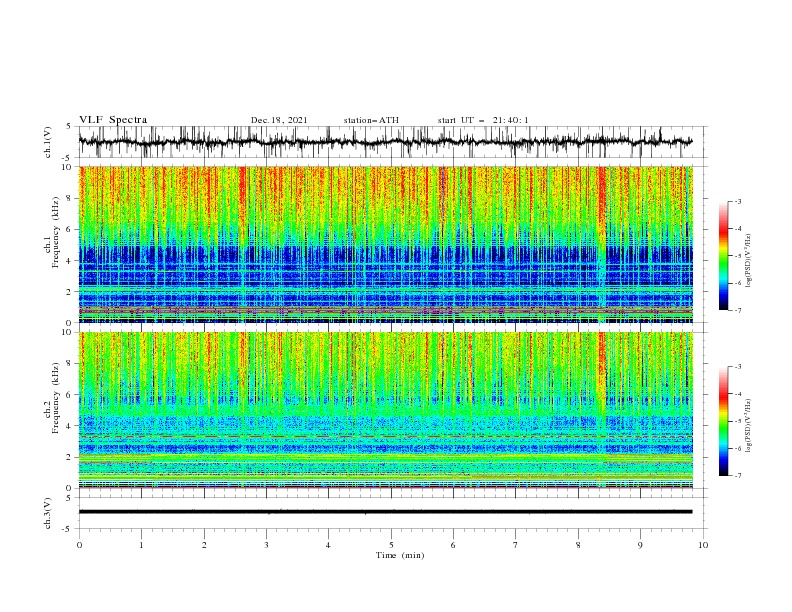The width and height of the screenshot is (792, 612).
Task: Click the ch.1 color bar log(PSD) label
Action: click(748, 261)
